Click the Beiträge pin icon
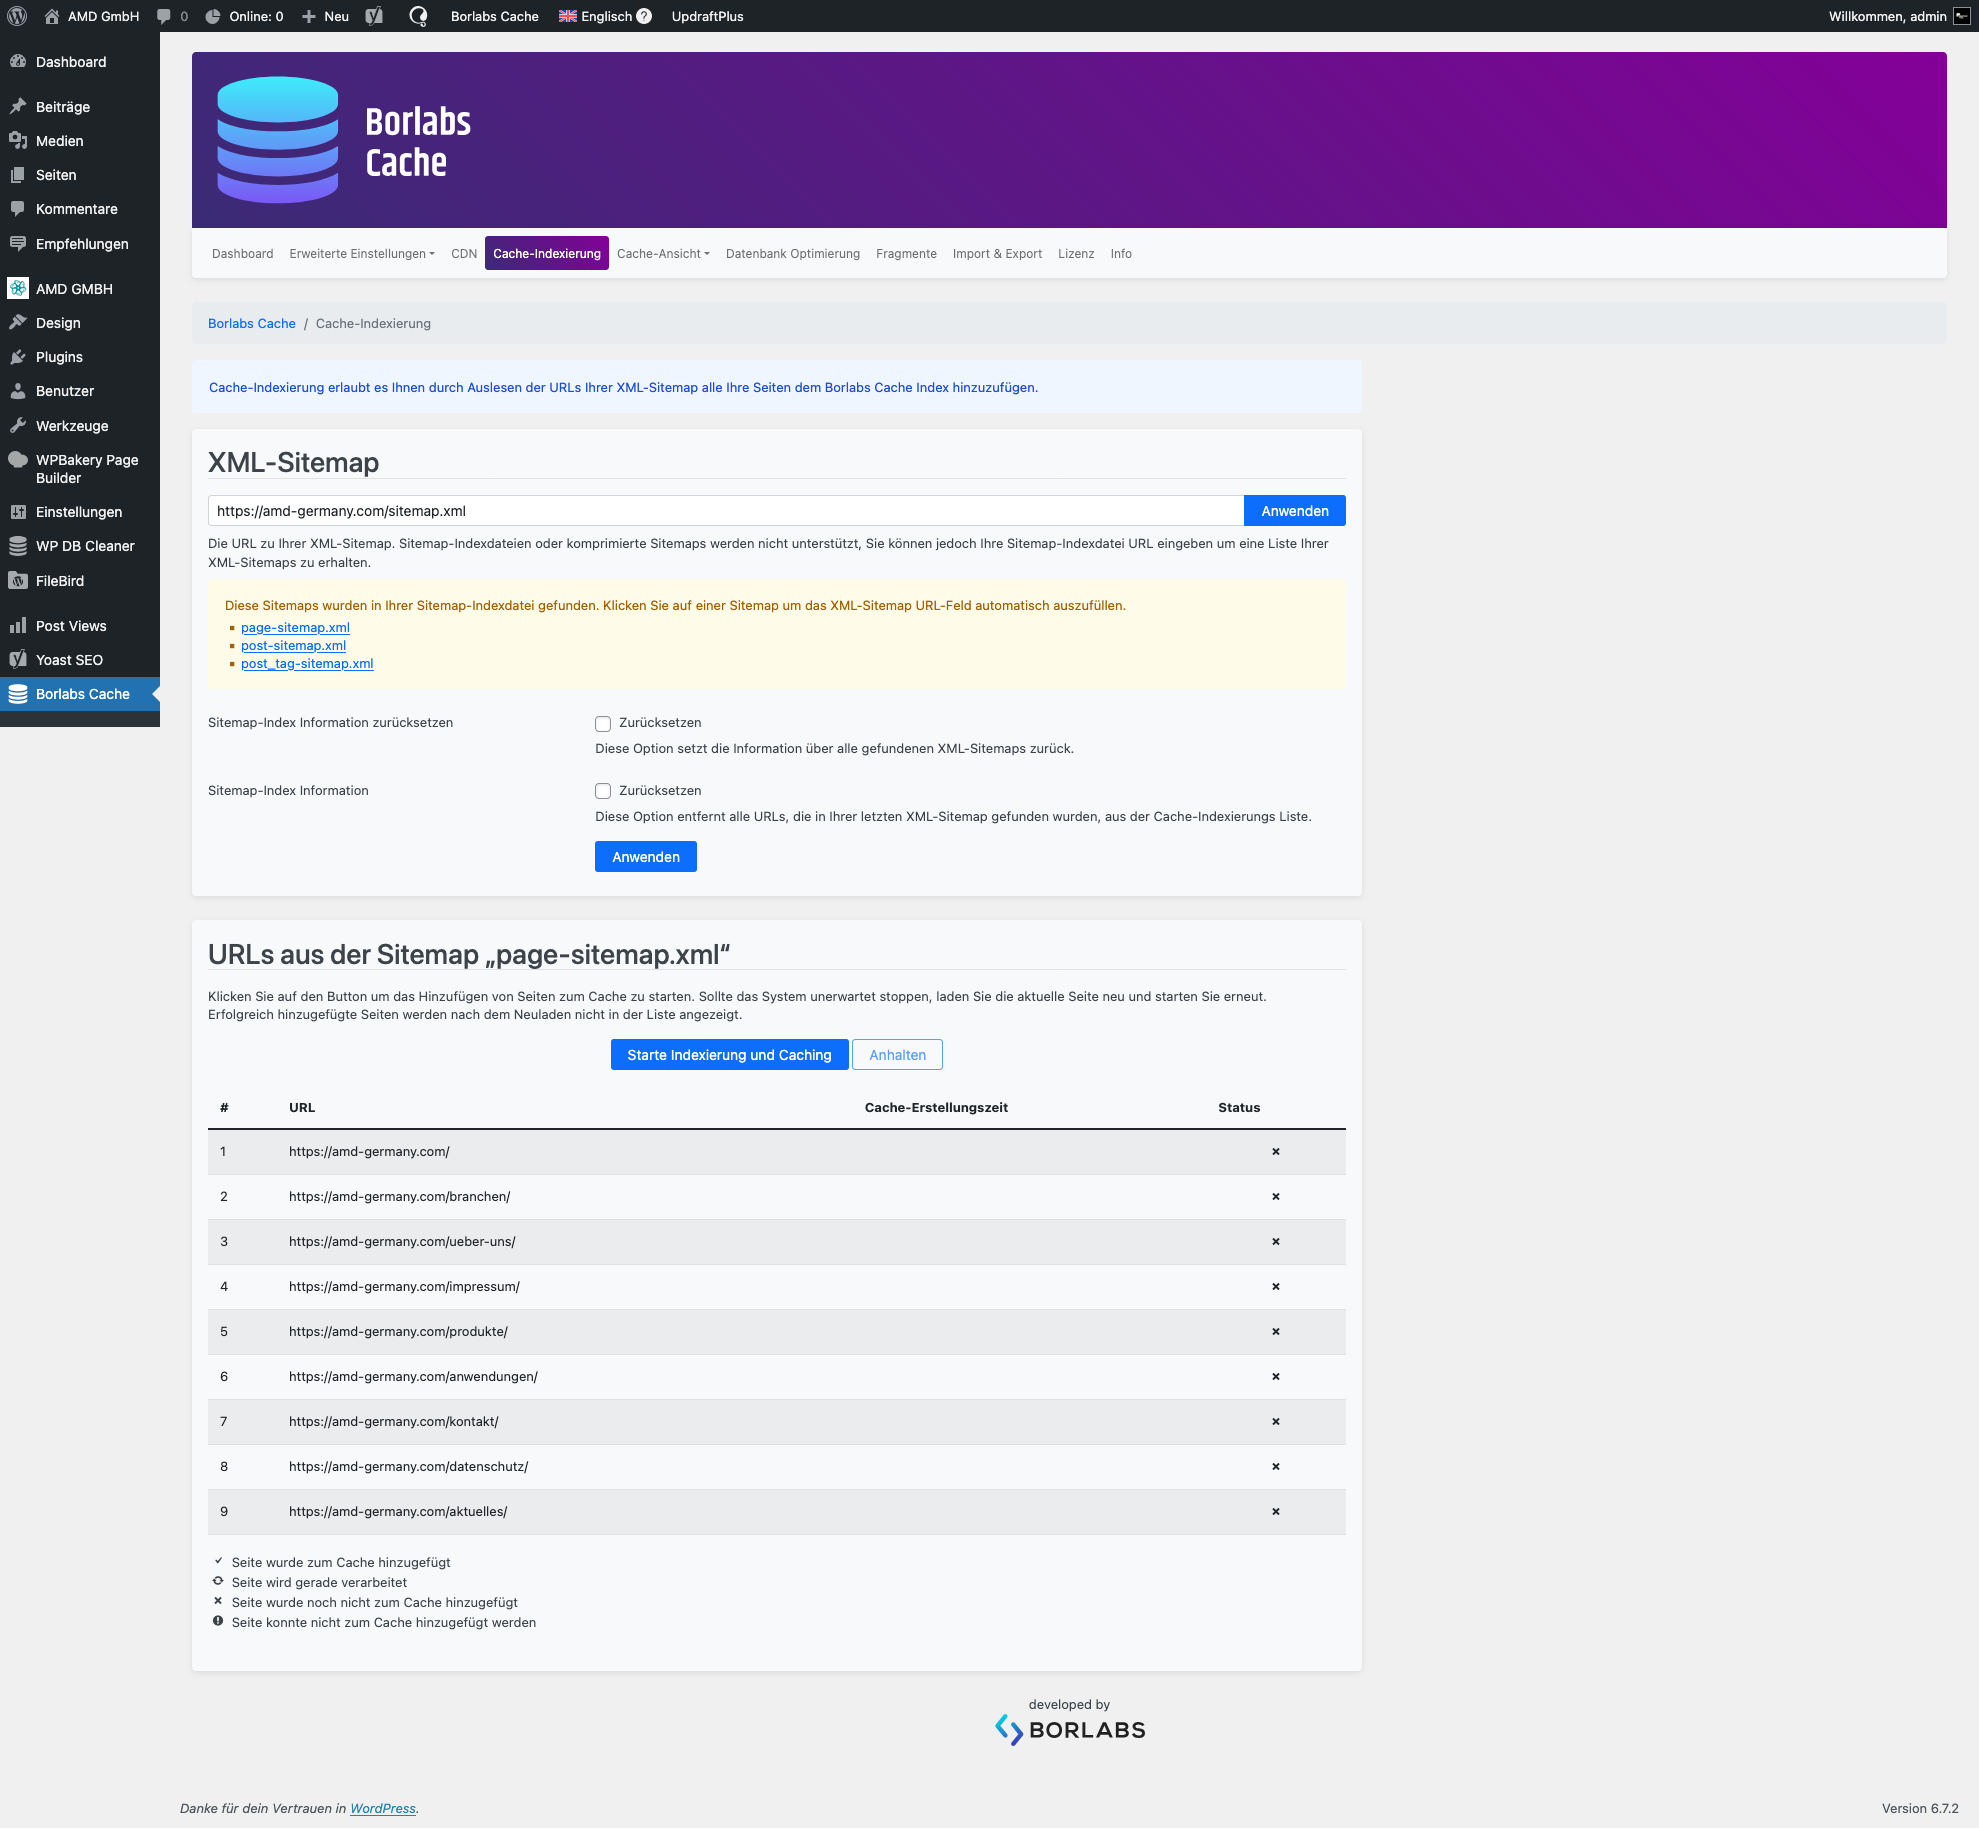Viewport: 1979px width, 1828px height. pos(18,107)
